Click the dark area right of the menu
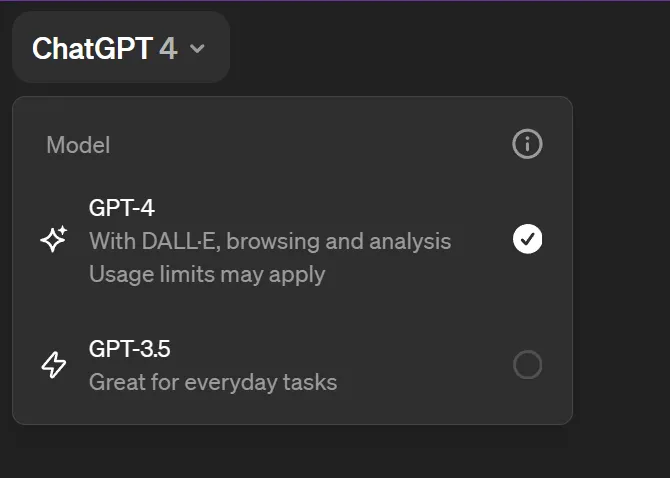The width and height of the screenshot is (670, 478). [620, 260]
